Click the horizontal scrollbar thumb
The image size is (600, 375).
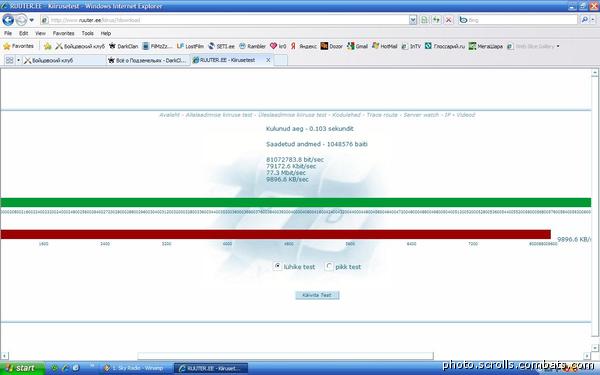coord(285,356)
